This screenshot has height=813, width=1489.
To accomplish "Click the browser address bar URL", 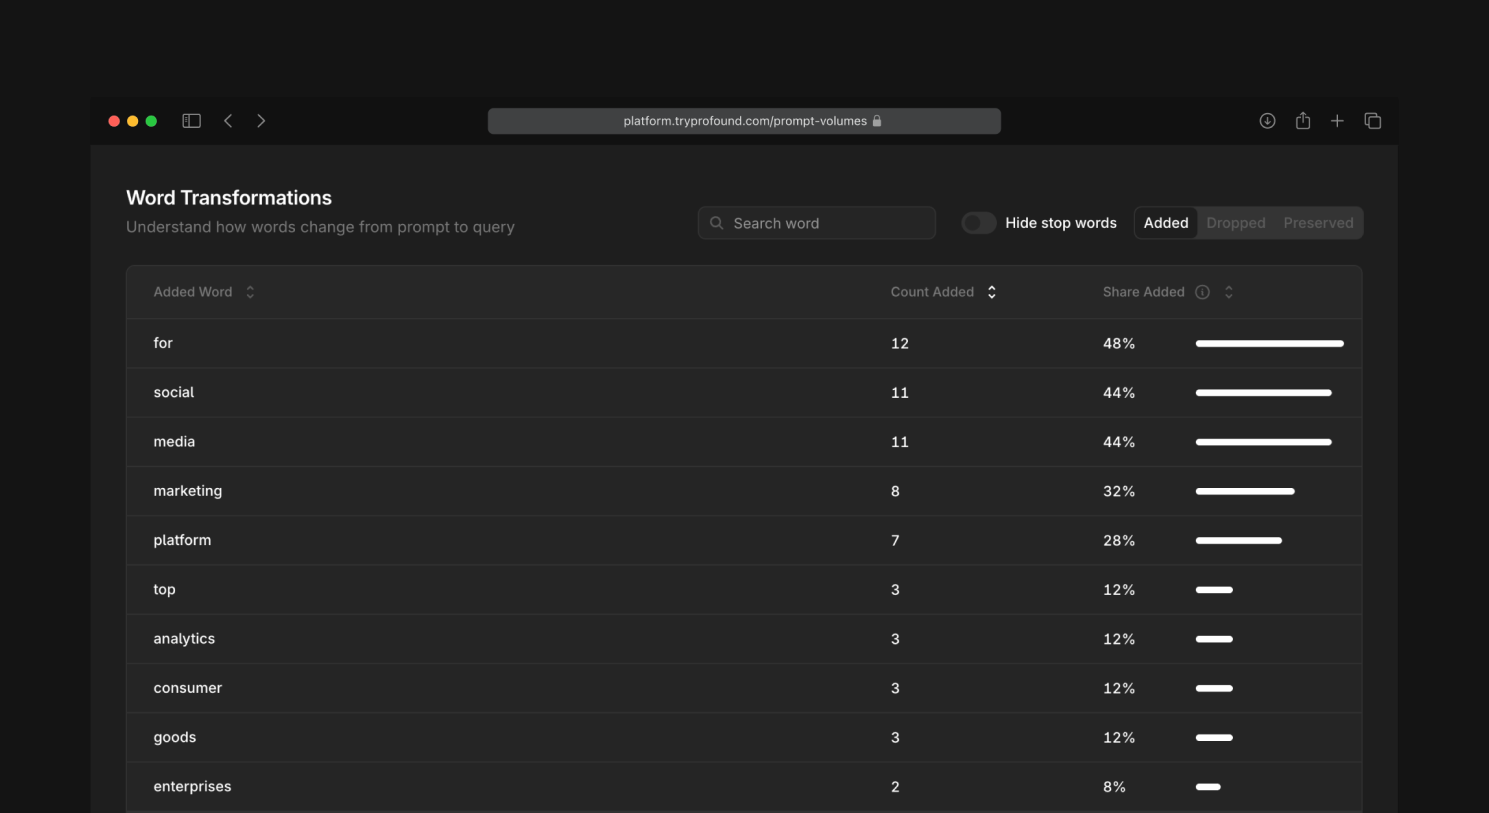I will pos(745,121).
